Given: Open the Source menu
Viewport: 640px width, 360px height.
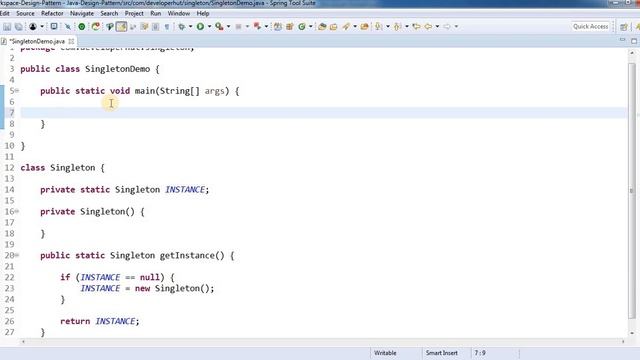Looking at the screenshot, I should [25, 13].
